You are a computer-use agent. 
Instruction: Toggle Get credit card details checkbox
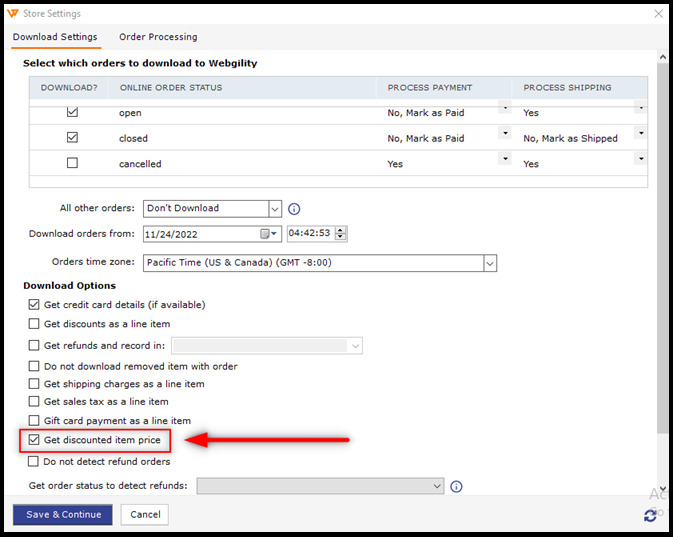click(35, 305)
